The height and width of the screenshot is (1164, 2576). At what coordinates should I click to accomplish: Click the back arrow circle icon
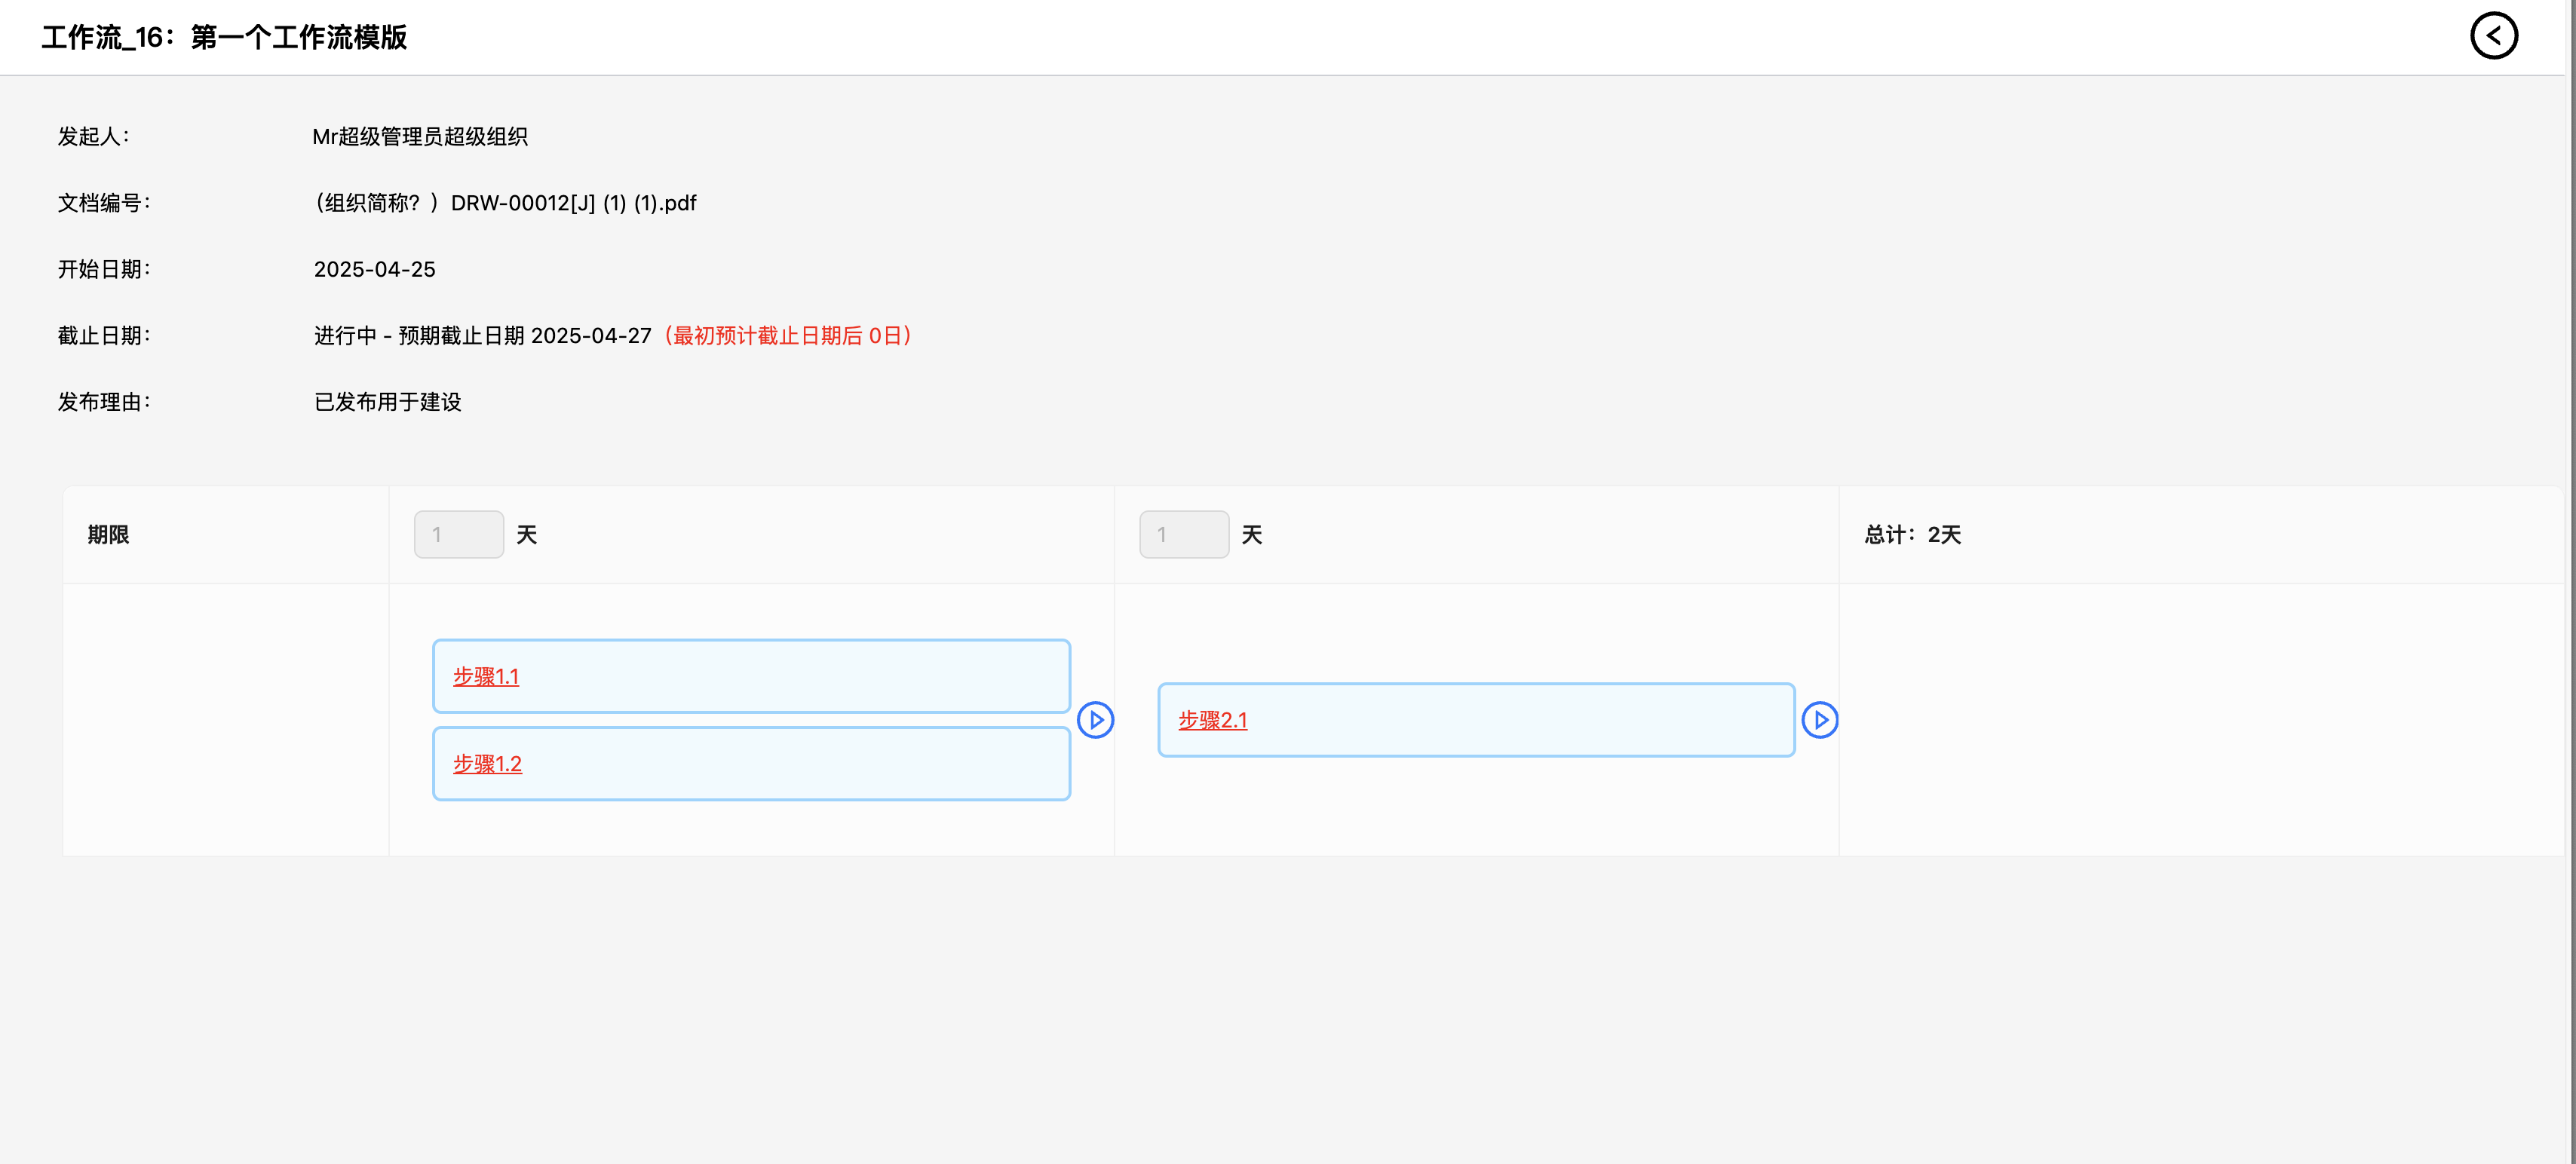click(2493, 37)
